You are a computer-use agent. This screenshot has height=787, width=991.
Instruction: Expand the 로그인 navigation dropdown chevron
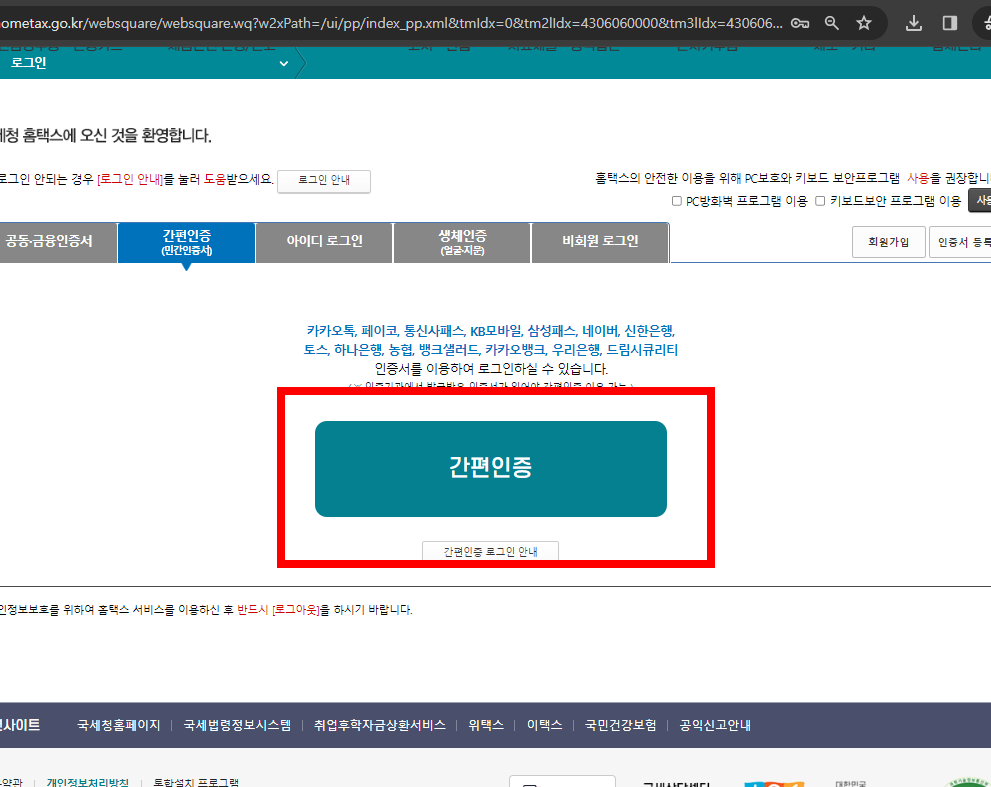[283, 62]
